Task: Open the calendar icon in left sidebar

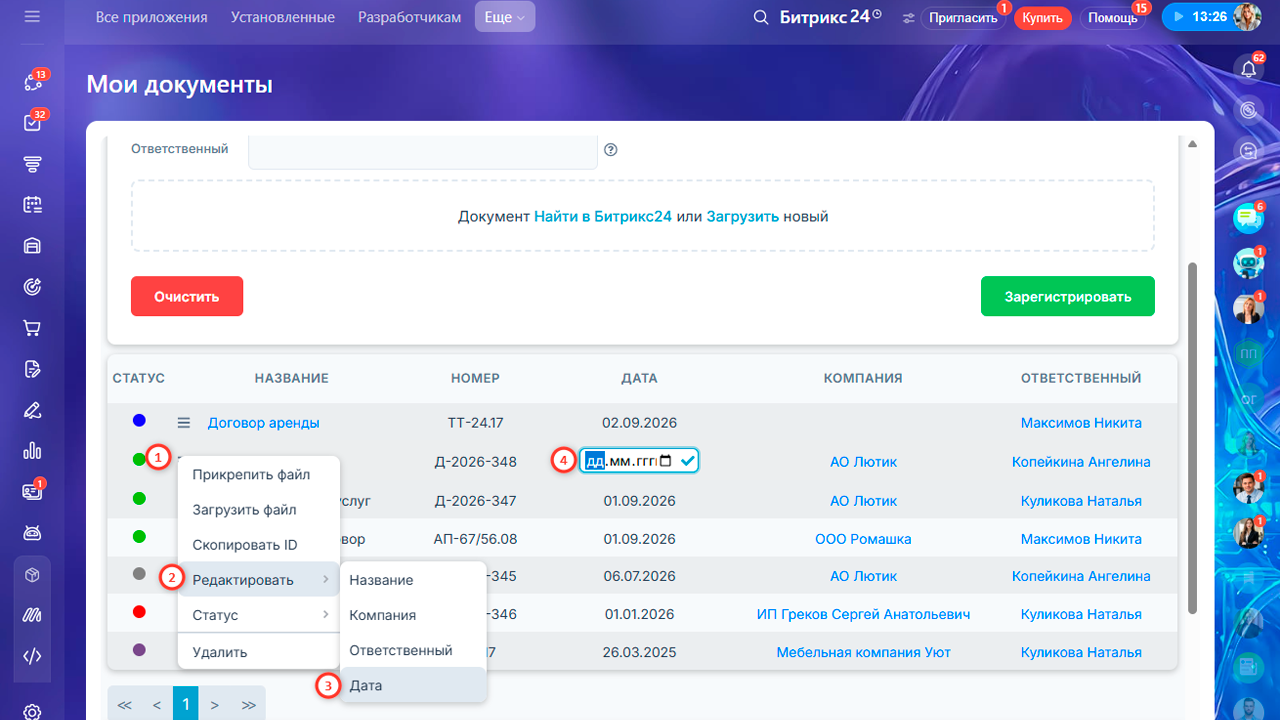Action: coord(32,205)
